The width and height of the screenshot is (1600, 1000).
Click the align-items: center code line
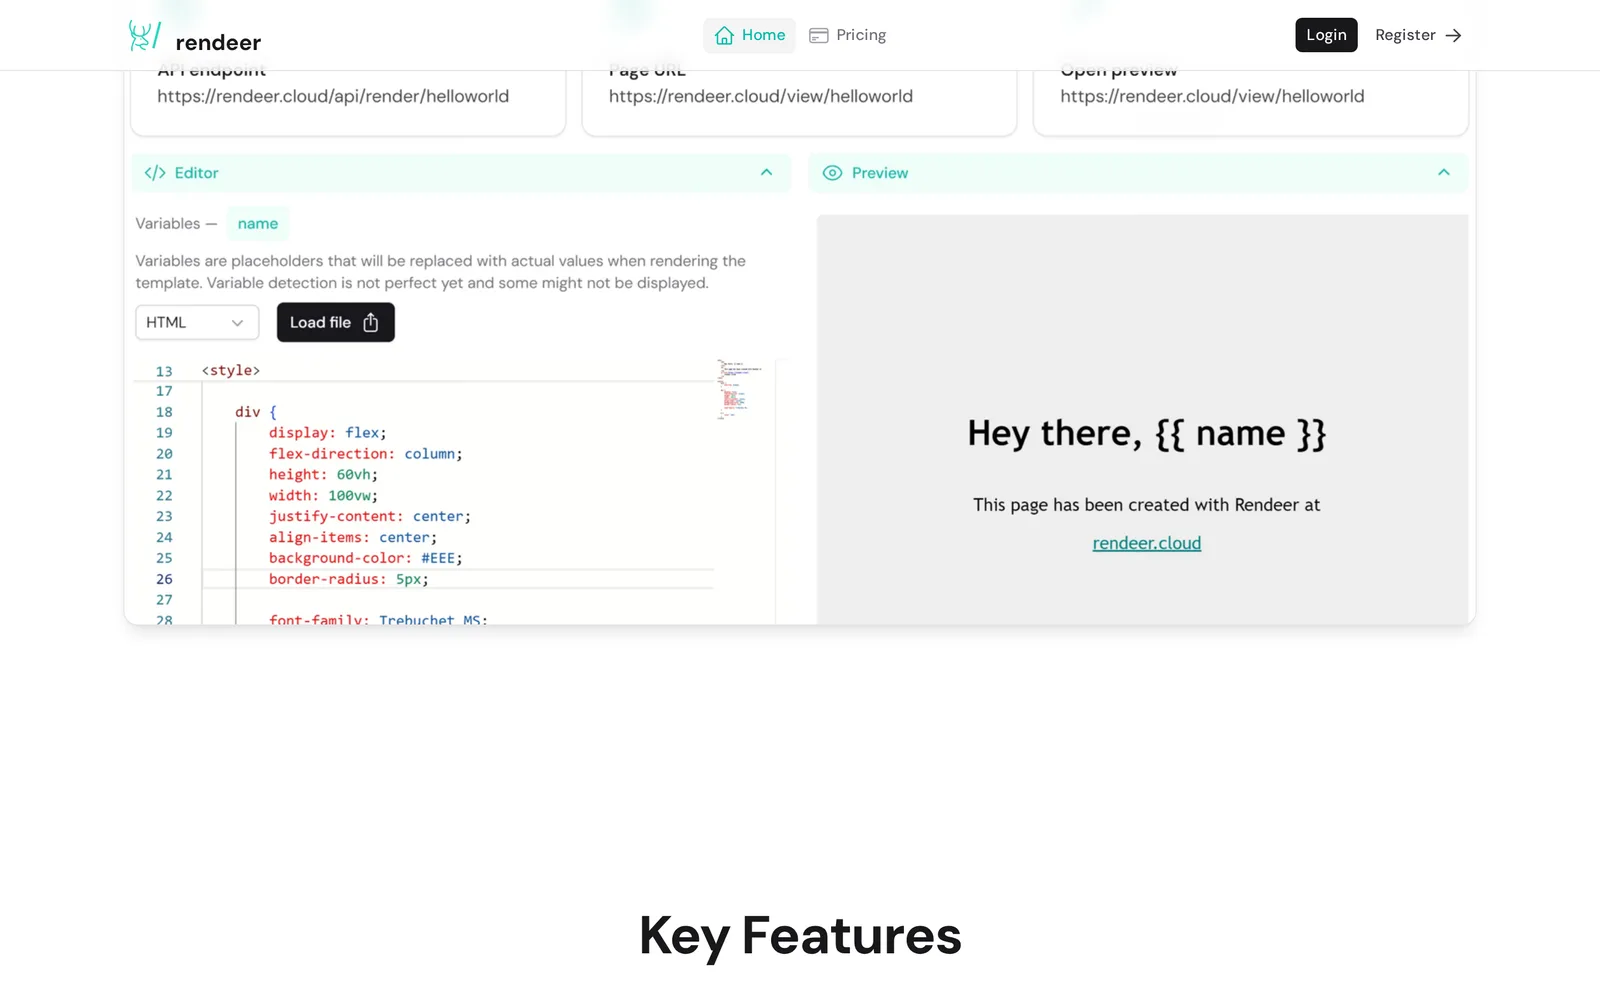352,537
